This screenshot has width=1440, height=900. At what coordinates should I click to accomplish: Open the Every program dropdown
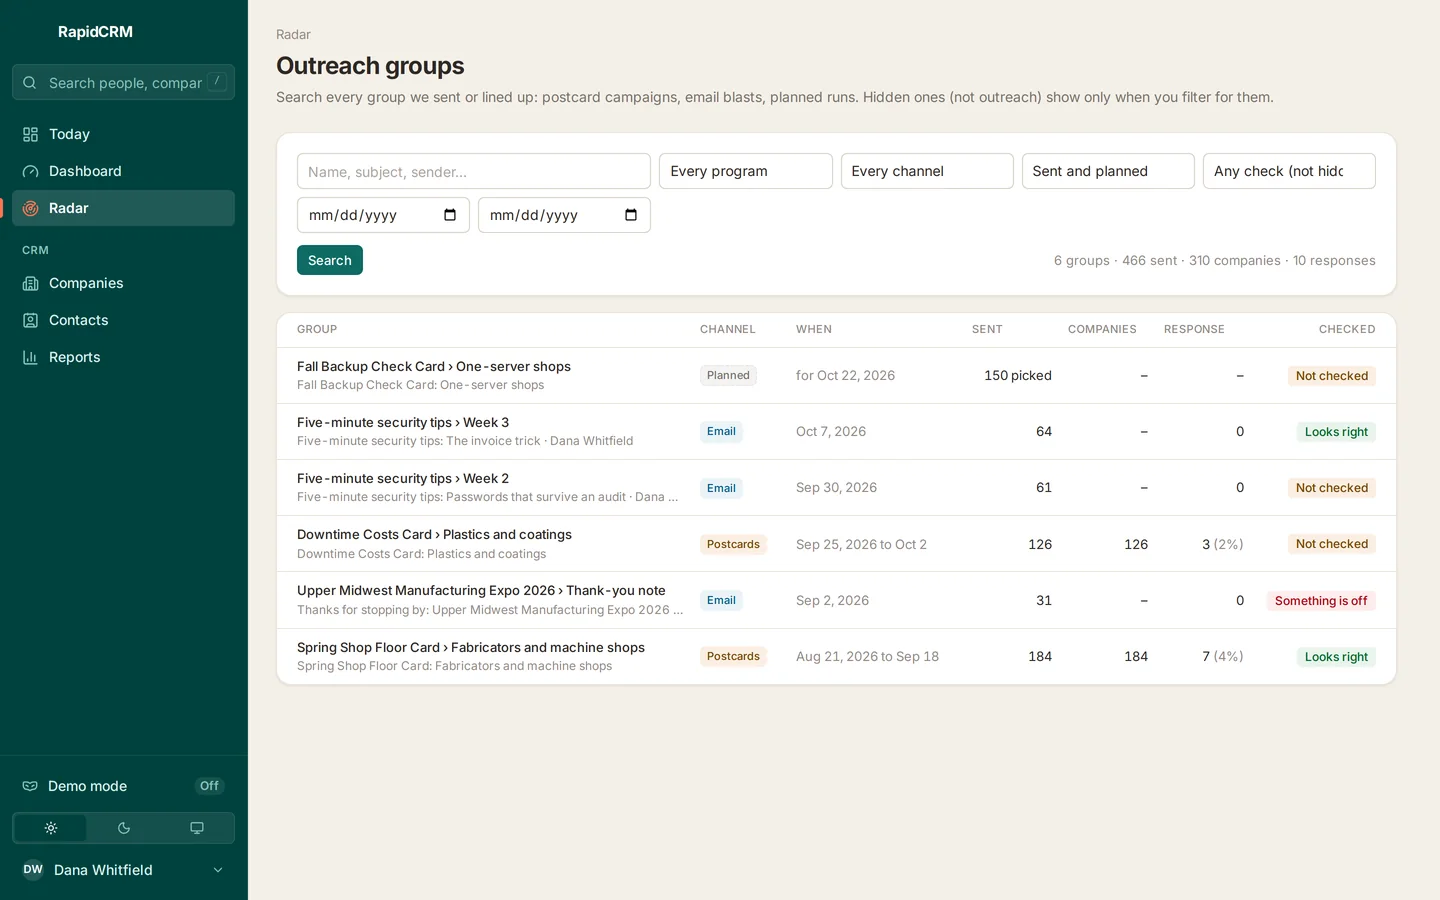[x=746, y=171]
